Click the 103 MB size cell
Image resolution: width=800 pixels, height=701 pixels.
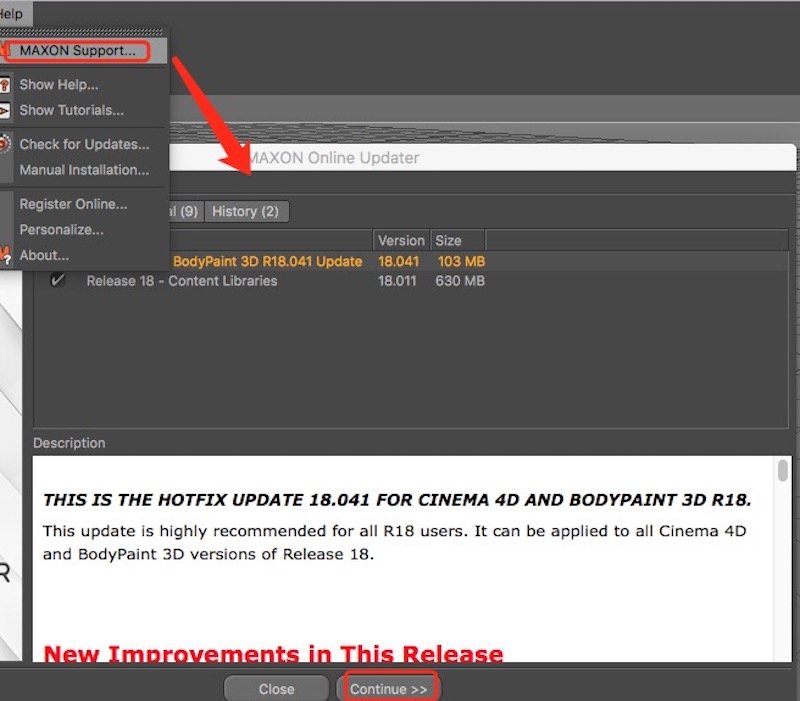point(461,261)
